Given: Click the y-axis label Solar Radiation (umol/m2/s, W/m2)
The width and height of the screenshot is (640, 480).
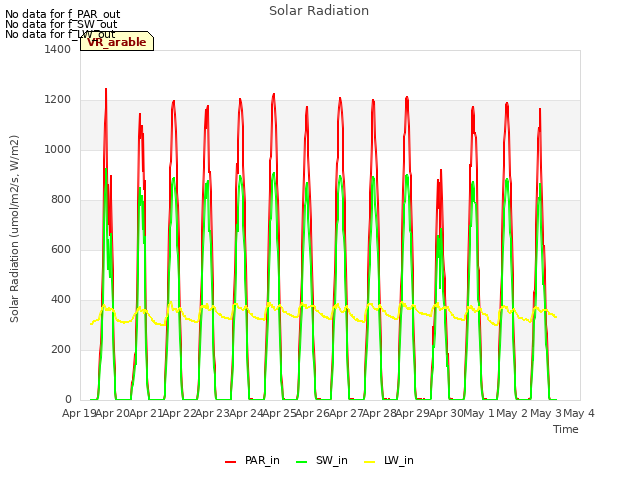Looking at the screenshot, I should tap(14, 229).
